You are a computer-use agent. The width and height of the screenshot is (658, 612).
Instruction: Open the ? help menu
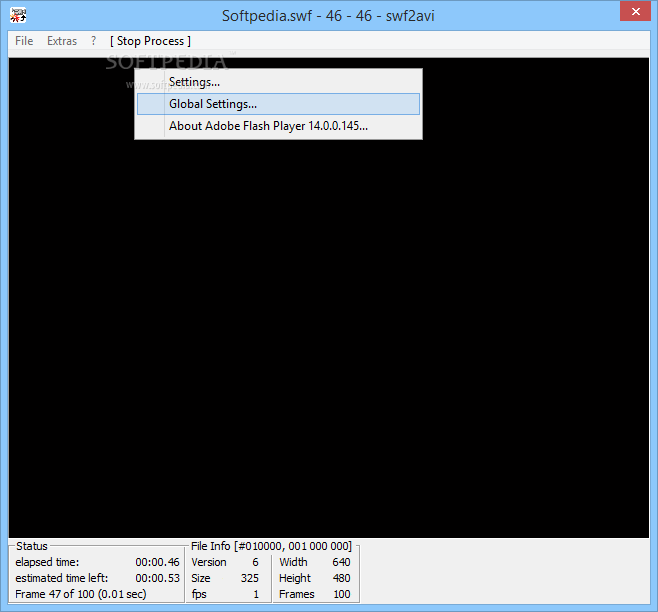pos(93,41)
